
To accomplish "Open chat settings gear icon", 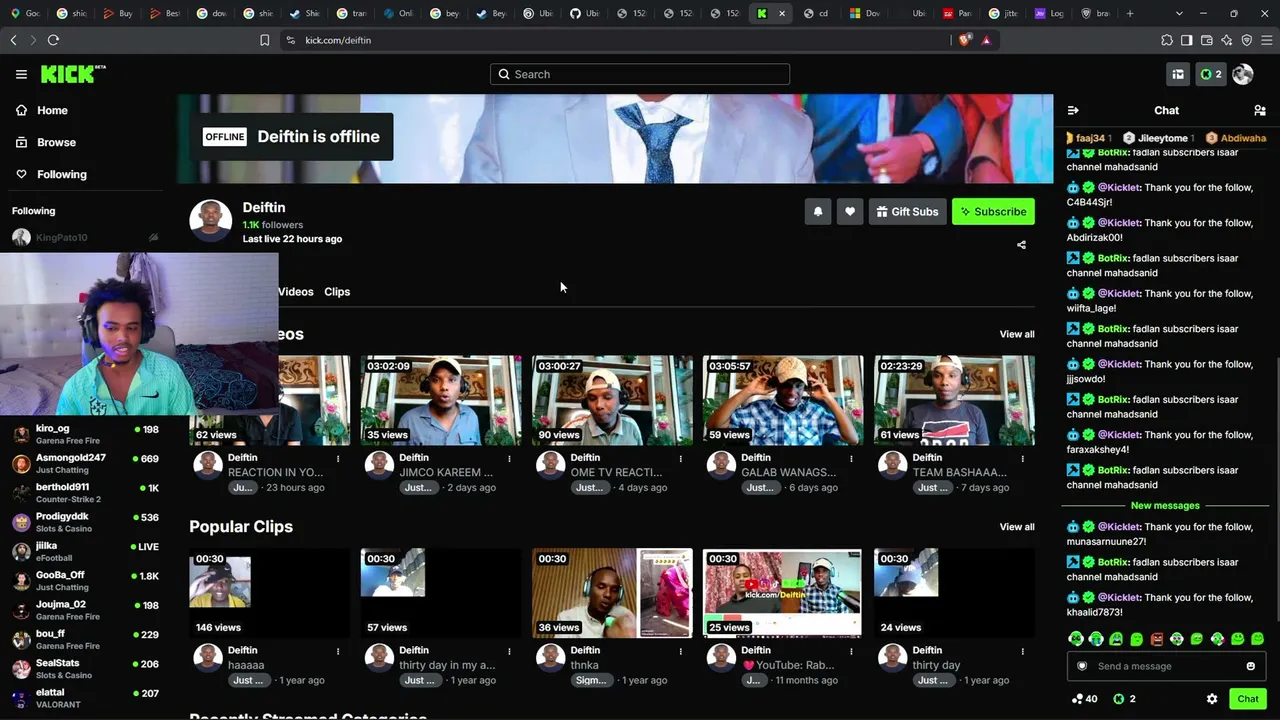I will click(1212, 699).
